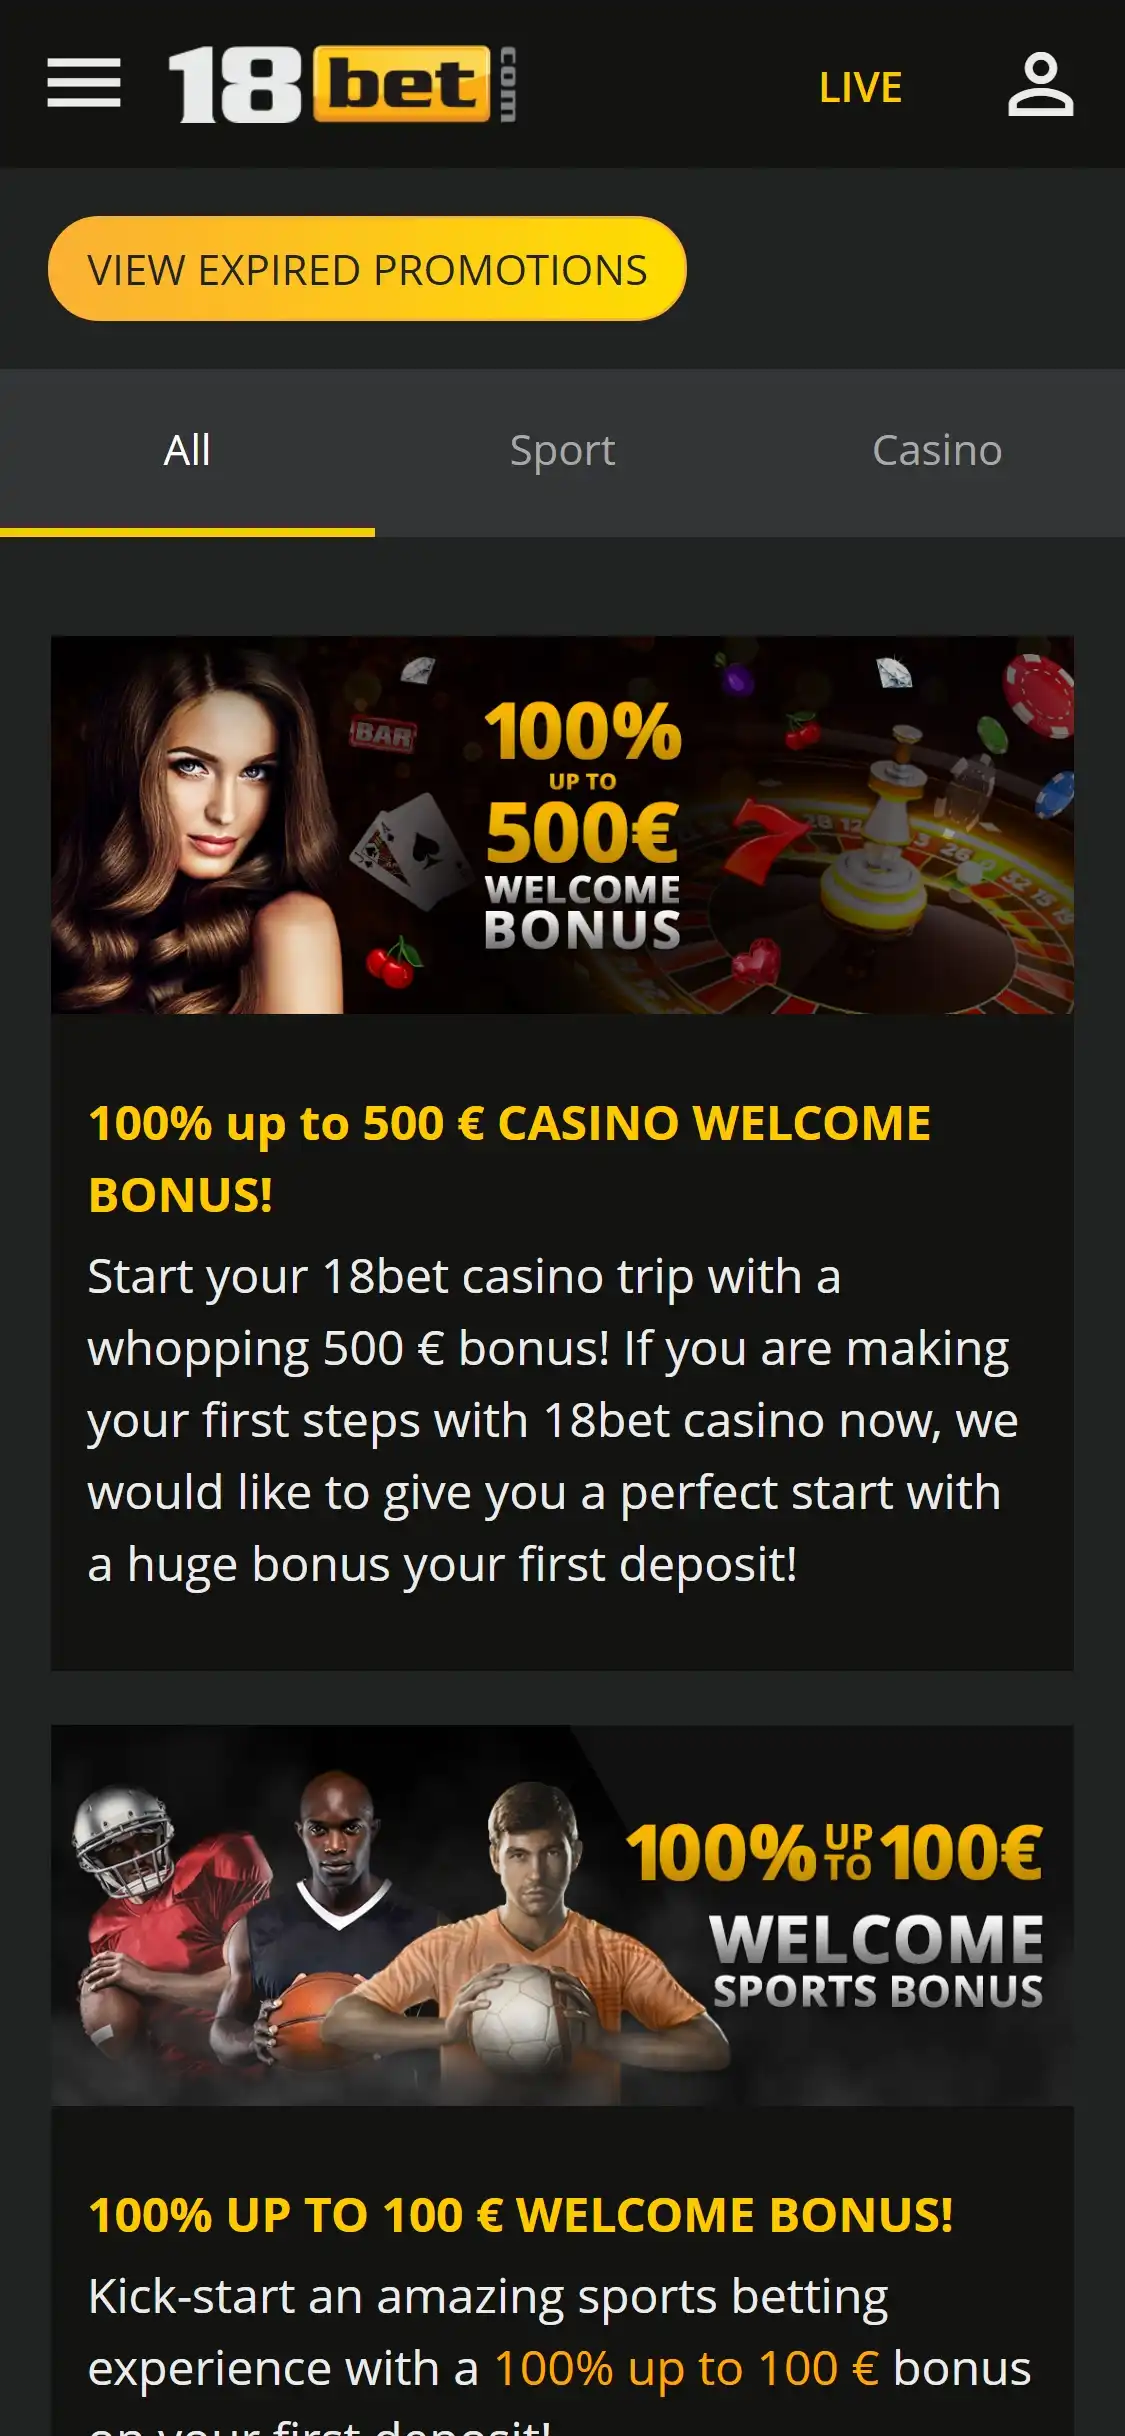Click the casino bonus description paragraph
Viewport: 1125px width, 2436px height.
[x=552, y=1420]
